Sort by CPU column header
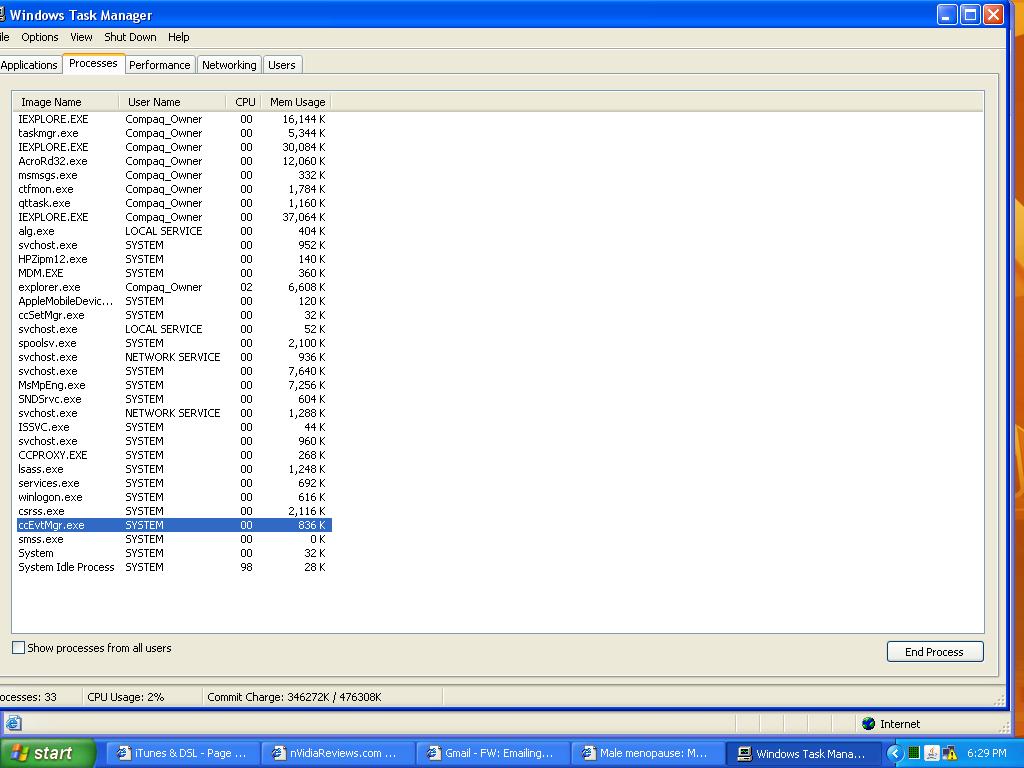The image size is (1024, 768). [x=244, y=102]
